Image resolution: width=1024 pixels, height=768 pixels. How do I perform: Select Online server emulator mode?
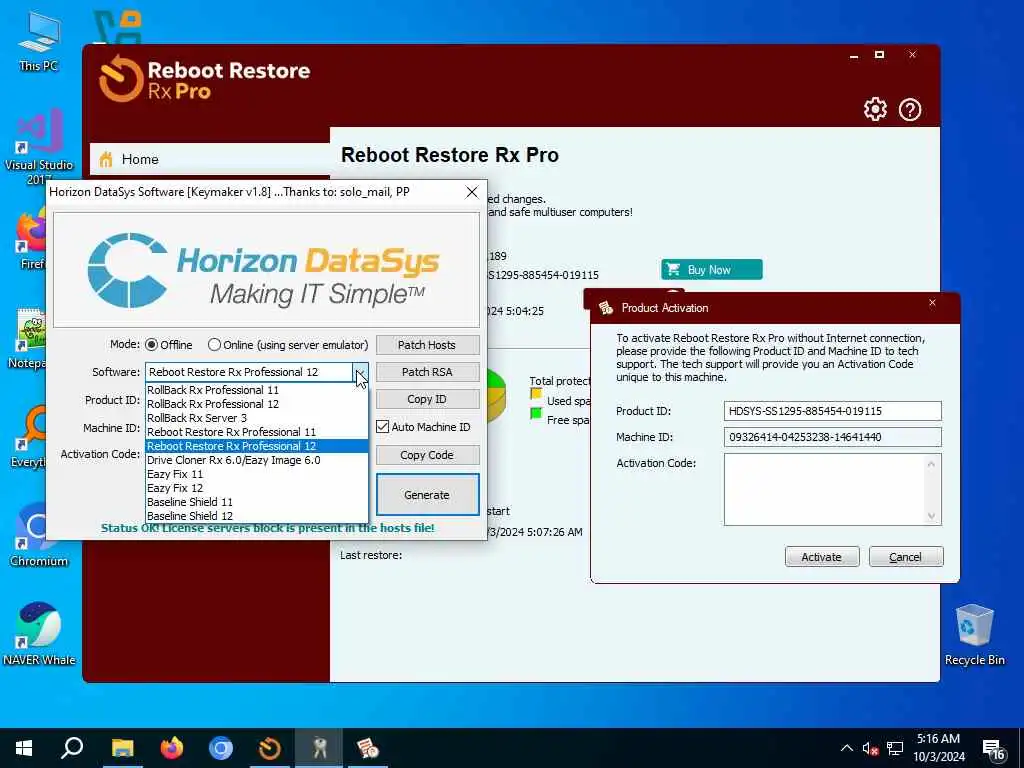[214, 344]
